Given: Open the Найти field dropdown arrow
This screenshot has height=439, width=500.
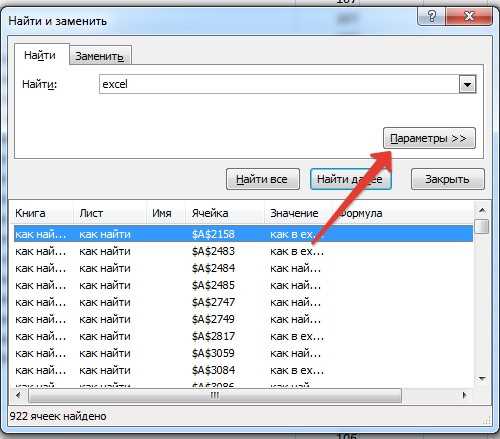Looking at the screenshot, I should point(467,84).
